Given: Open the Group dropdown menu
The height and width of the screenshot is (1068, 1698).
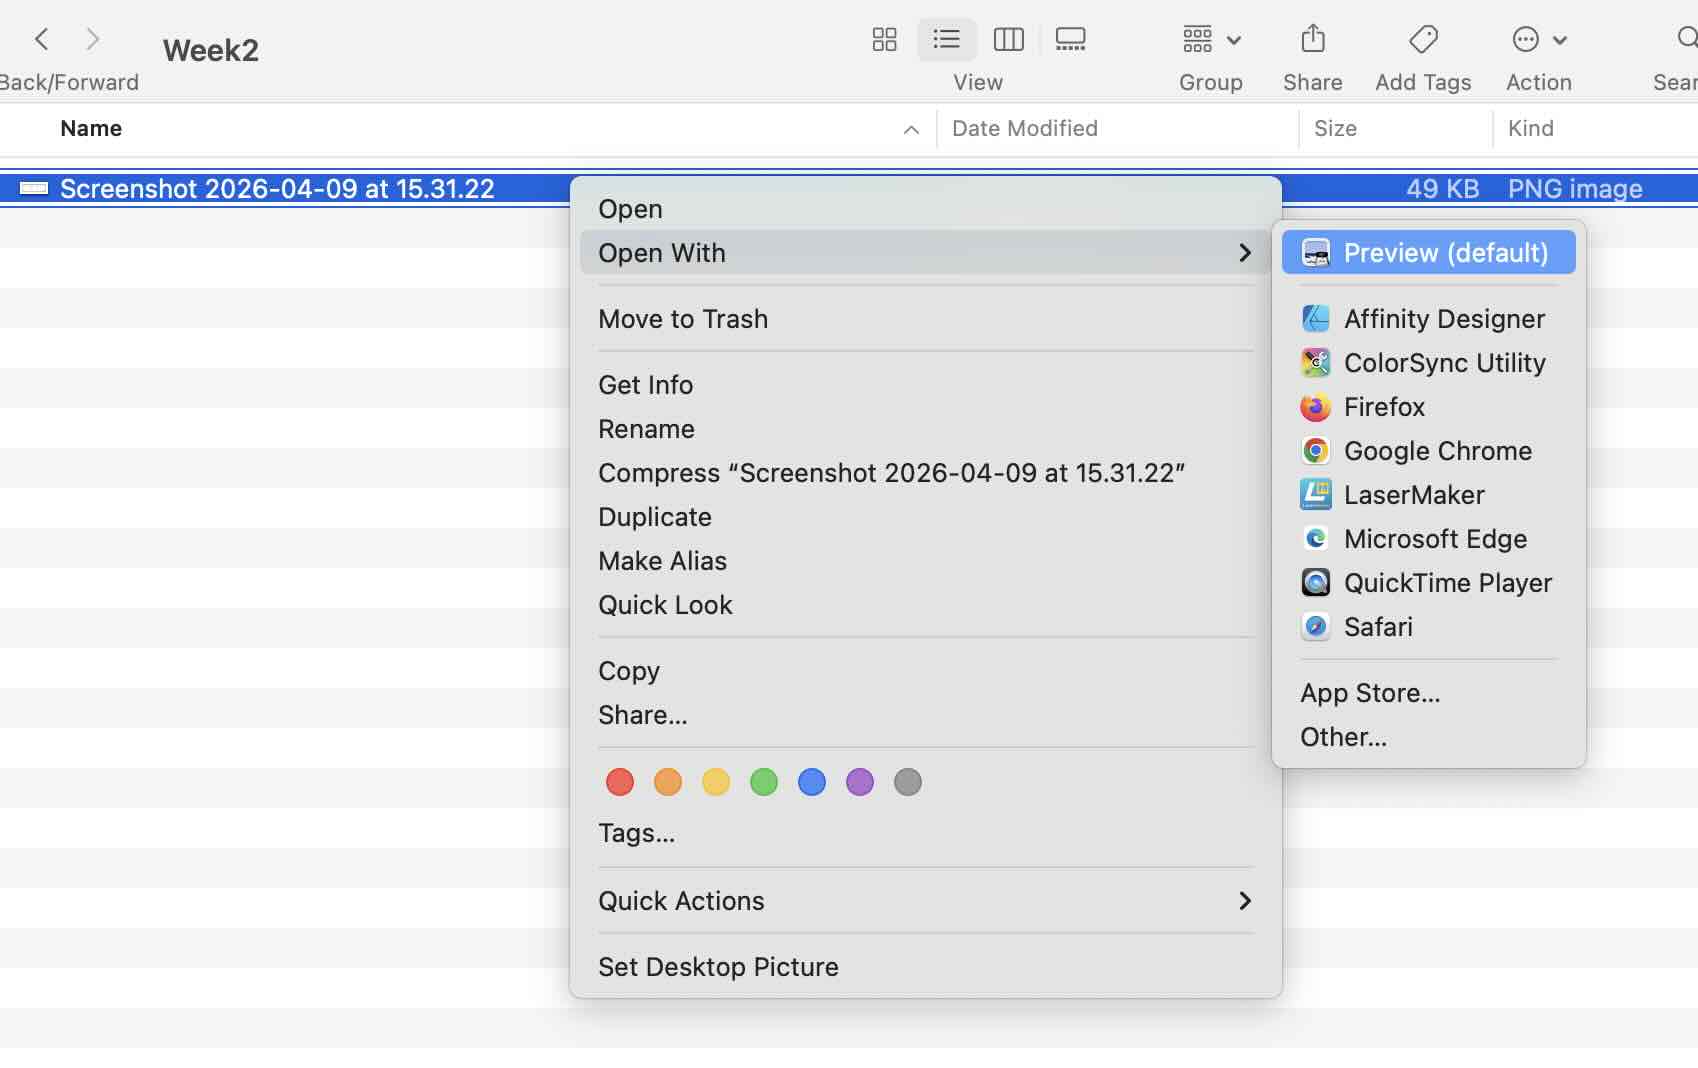Looking at the screenshot, I should point(1210,40).
